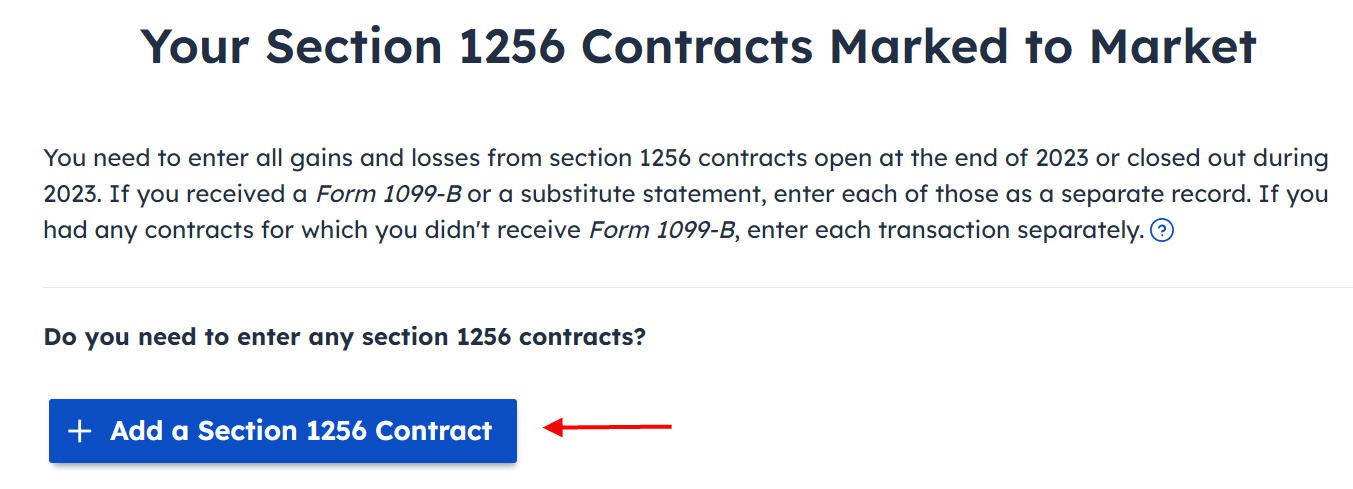
Task: Click the plus icon on the Add button
Action: [x=79, y=431]
